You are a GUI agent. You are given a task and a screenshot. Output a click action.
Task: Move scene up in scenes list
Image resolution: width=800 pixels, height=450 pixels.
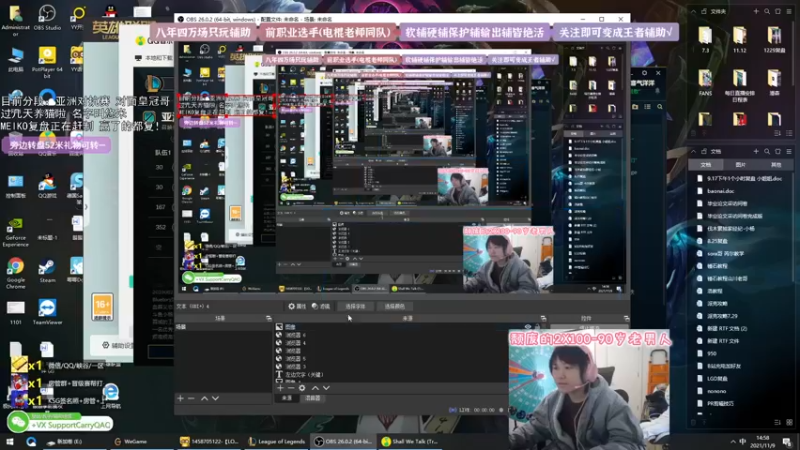(x=204, y=398)
